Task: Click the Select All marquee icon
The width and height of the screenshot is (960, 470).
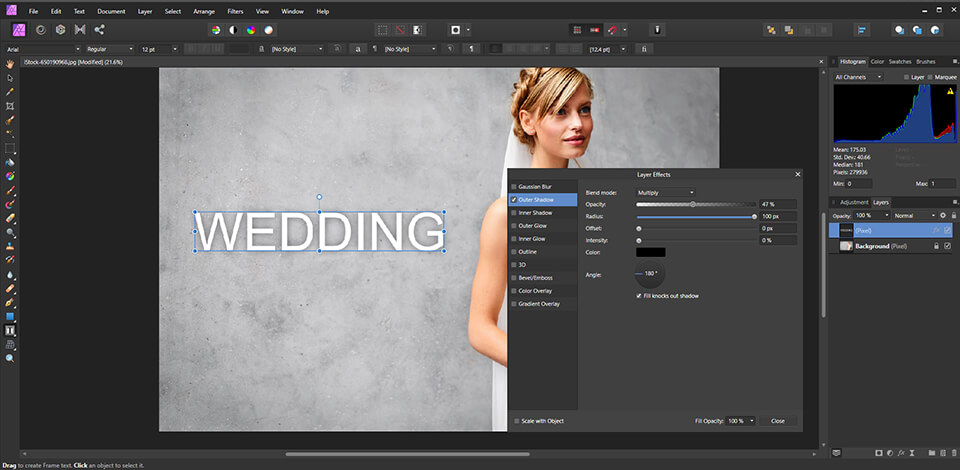Action: click(382, 29)
